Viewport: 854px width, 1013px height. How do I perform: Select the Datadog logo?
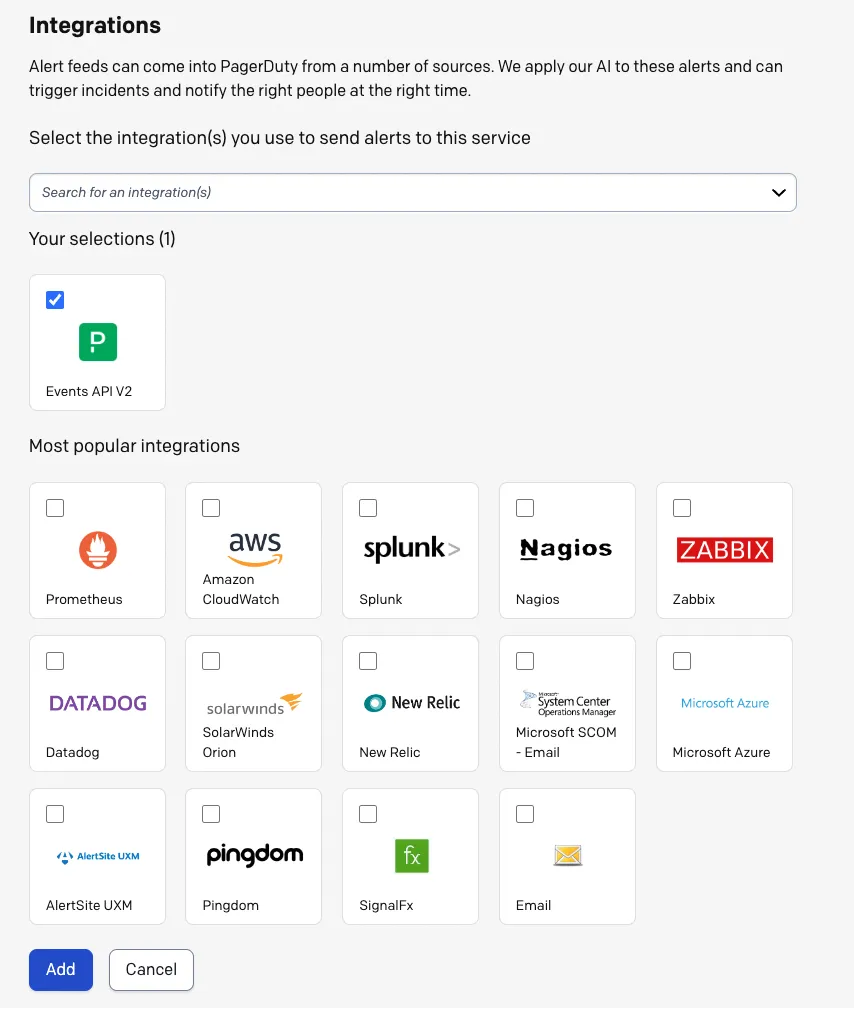tap(97, 703)
